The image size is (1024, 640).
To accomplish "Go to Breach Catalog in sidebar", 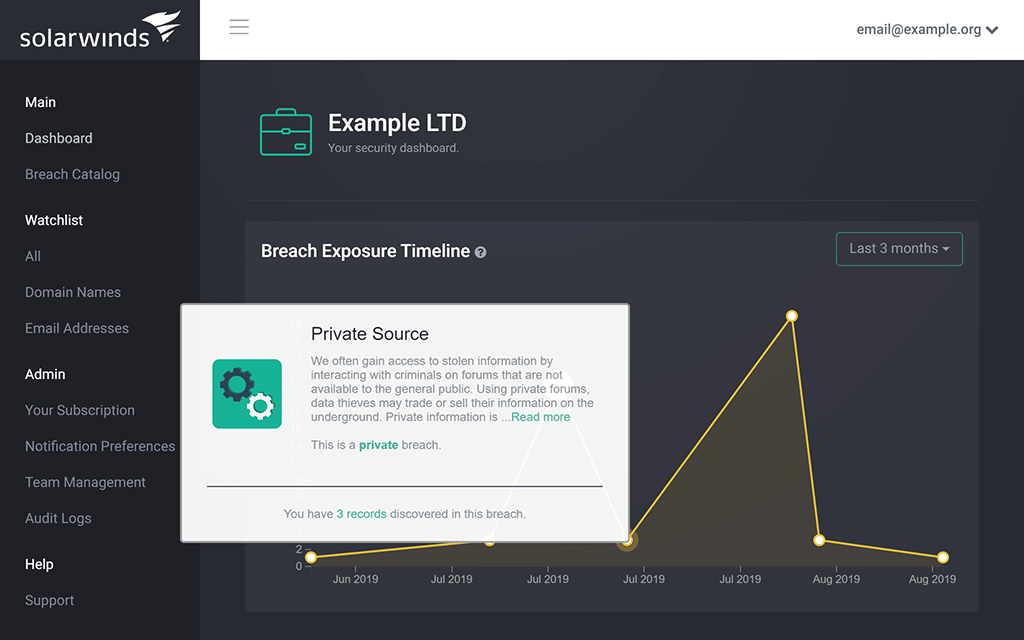I will point(72,174).
